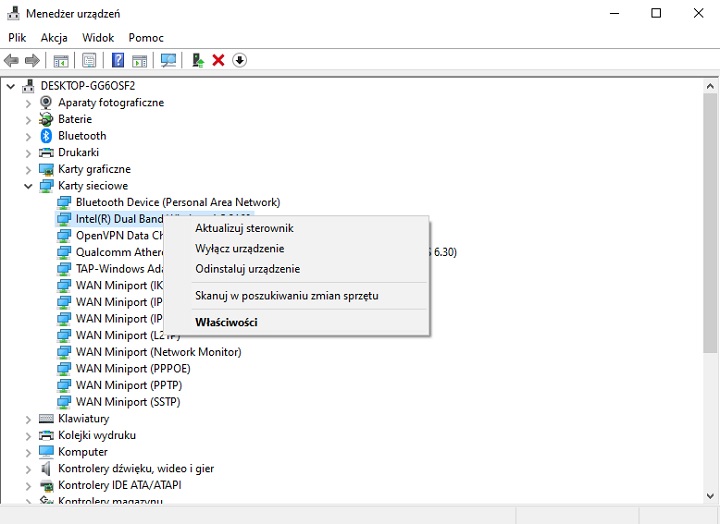Select Wyłącz urządzenie in context menu
Screen dimensions: 720x524
(x=239, y=249)
